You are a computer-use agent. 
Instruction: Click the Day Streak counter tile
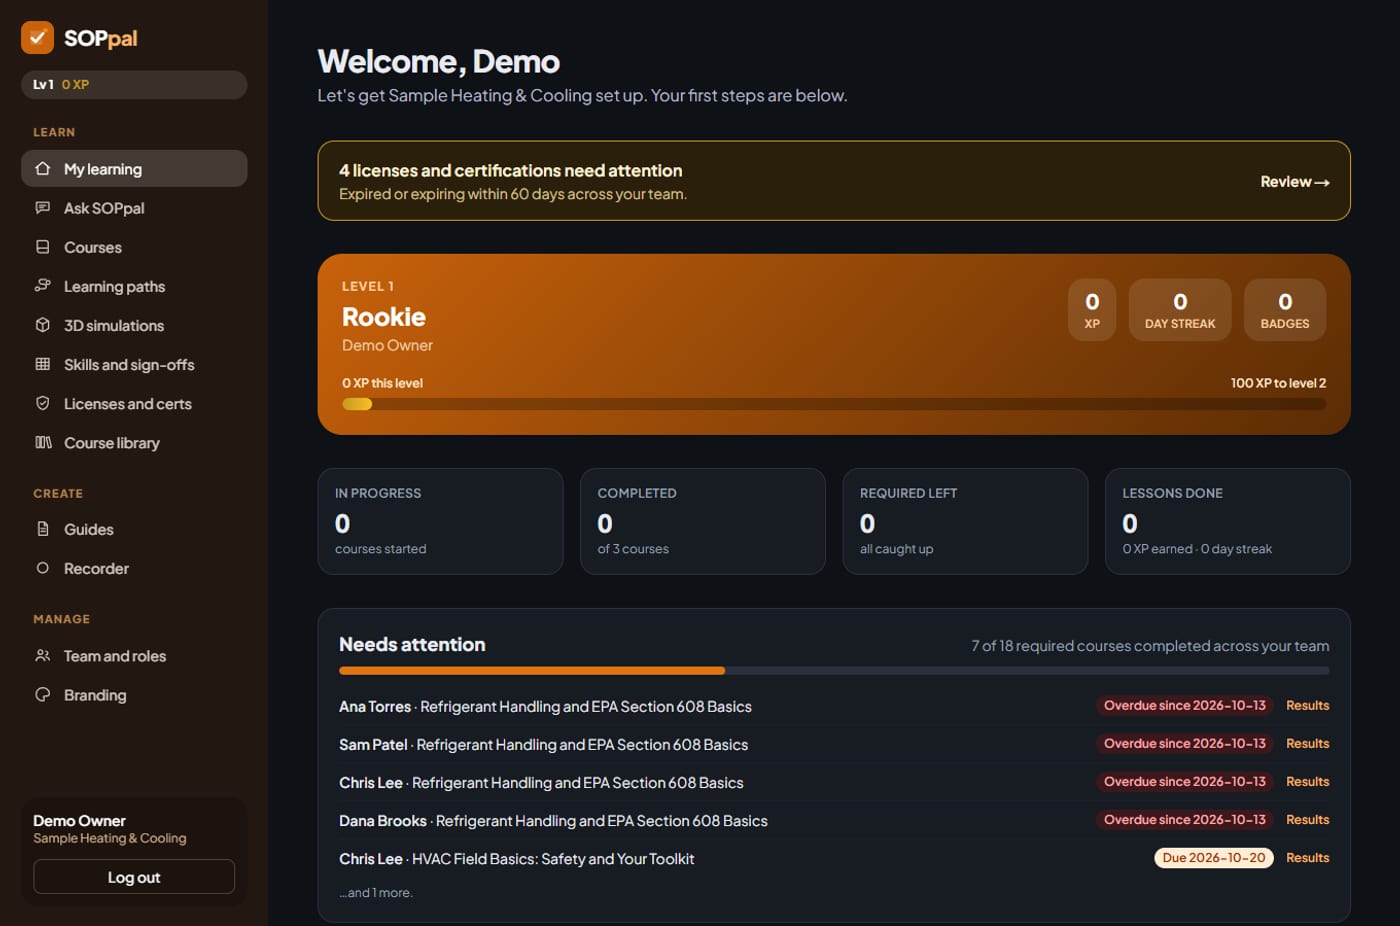[1180, 310]
